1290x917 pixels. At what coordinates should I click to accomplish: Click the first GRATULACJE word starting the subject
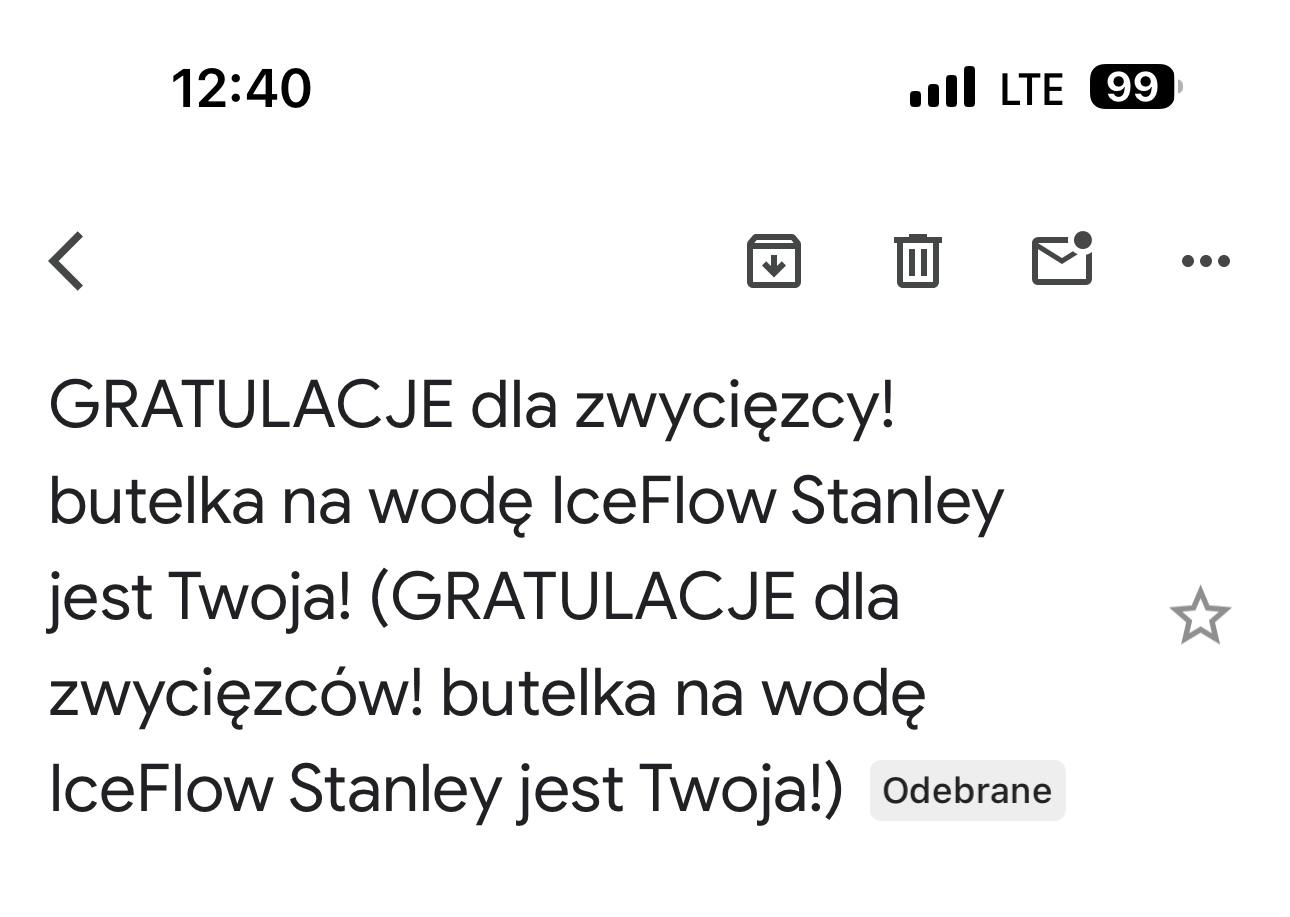250,406
